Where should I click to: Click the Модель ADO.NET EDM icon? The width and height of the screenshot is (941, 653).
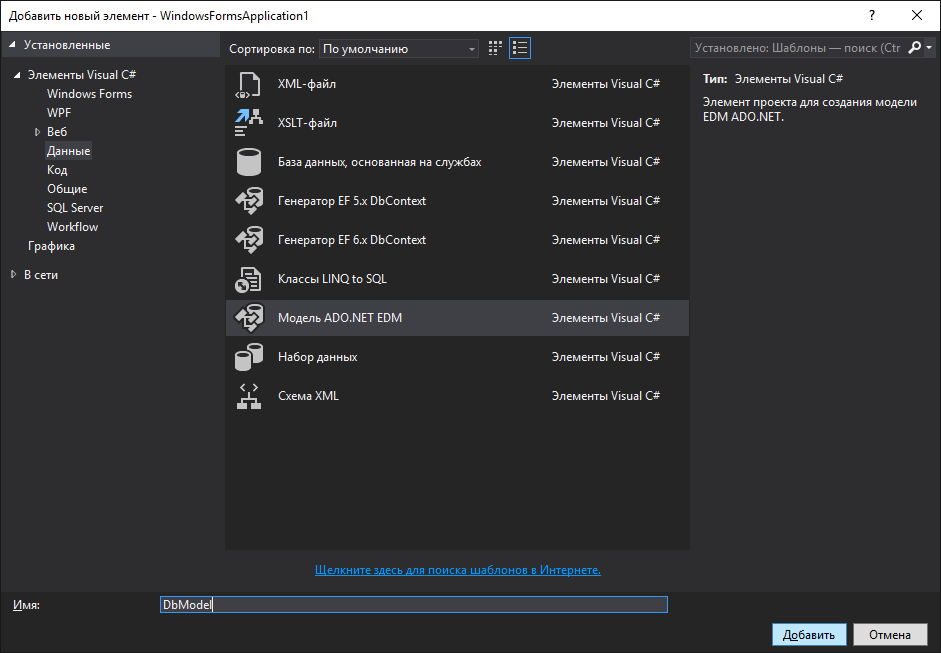tap(248, 318)
